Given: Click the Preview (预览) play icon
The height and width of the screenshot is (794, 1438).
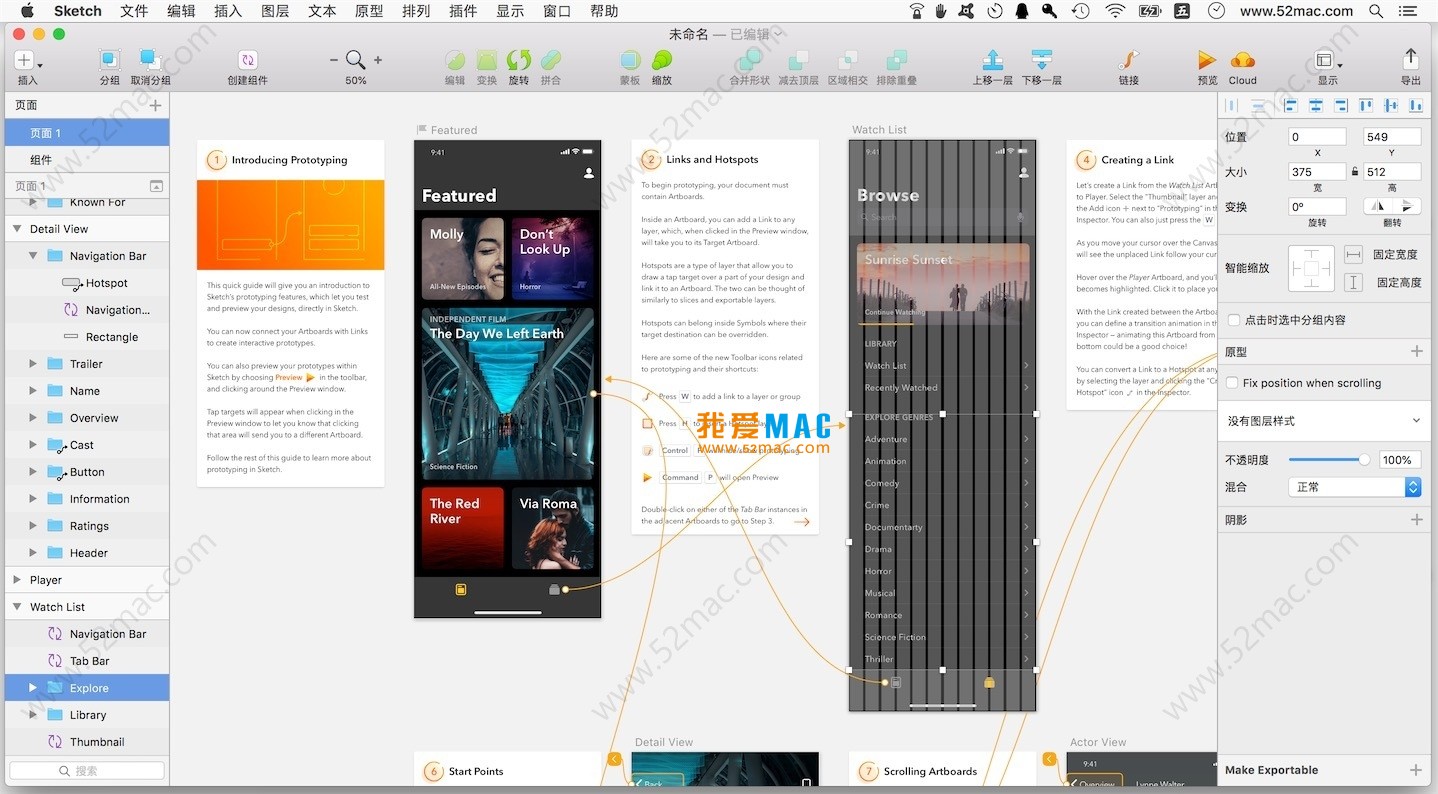Looking at the screenshot, I should (x=1207, y=61).
